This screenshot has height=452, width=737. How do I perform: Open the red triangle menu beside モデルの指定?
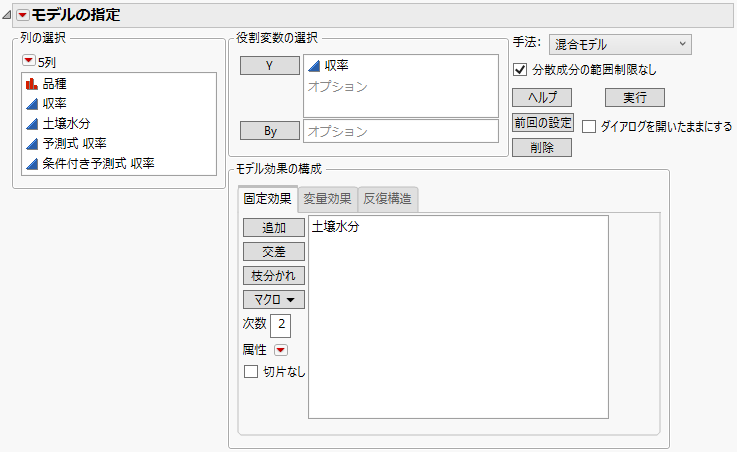coord(22,16)
